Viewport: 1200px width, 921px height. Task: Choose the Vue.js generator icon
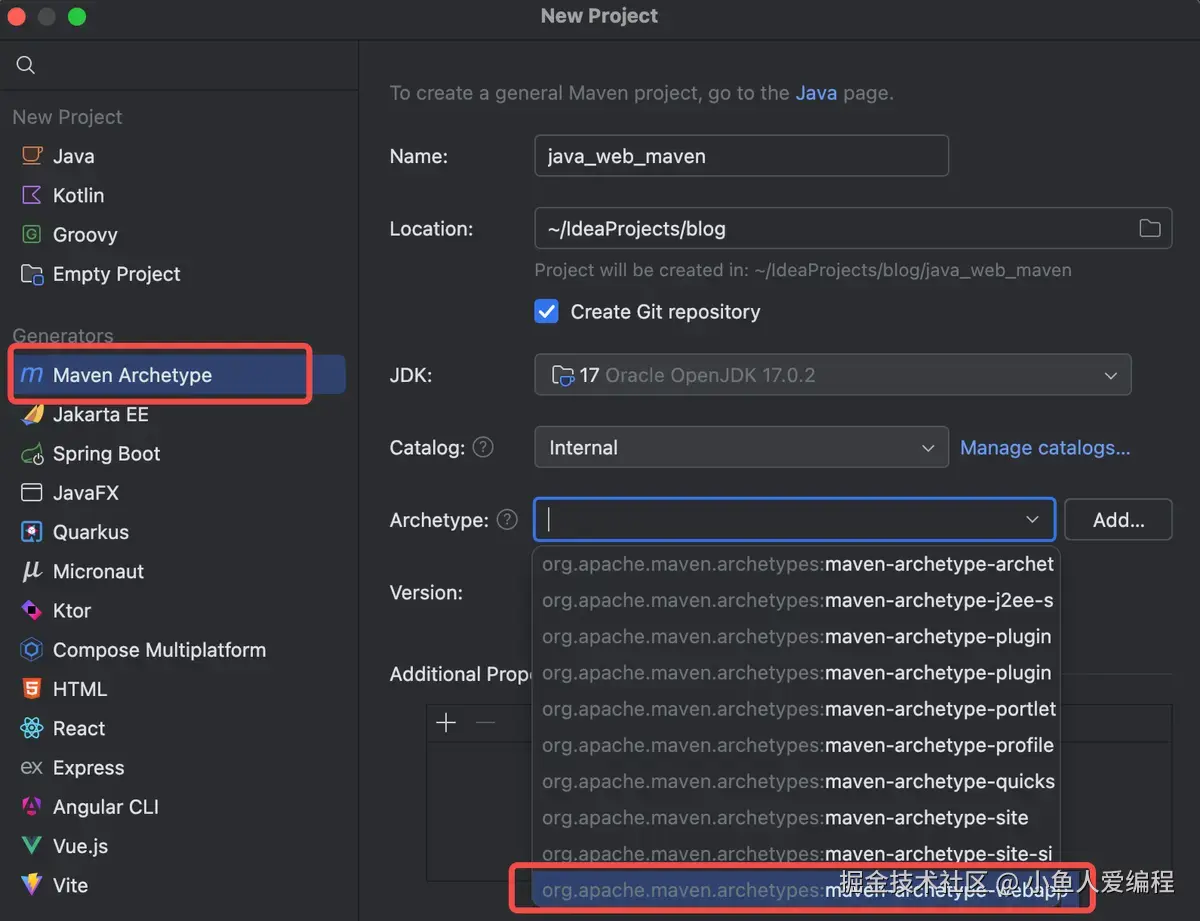32,846
